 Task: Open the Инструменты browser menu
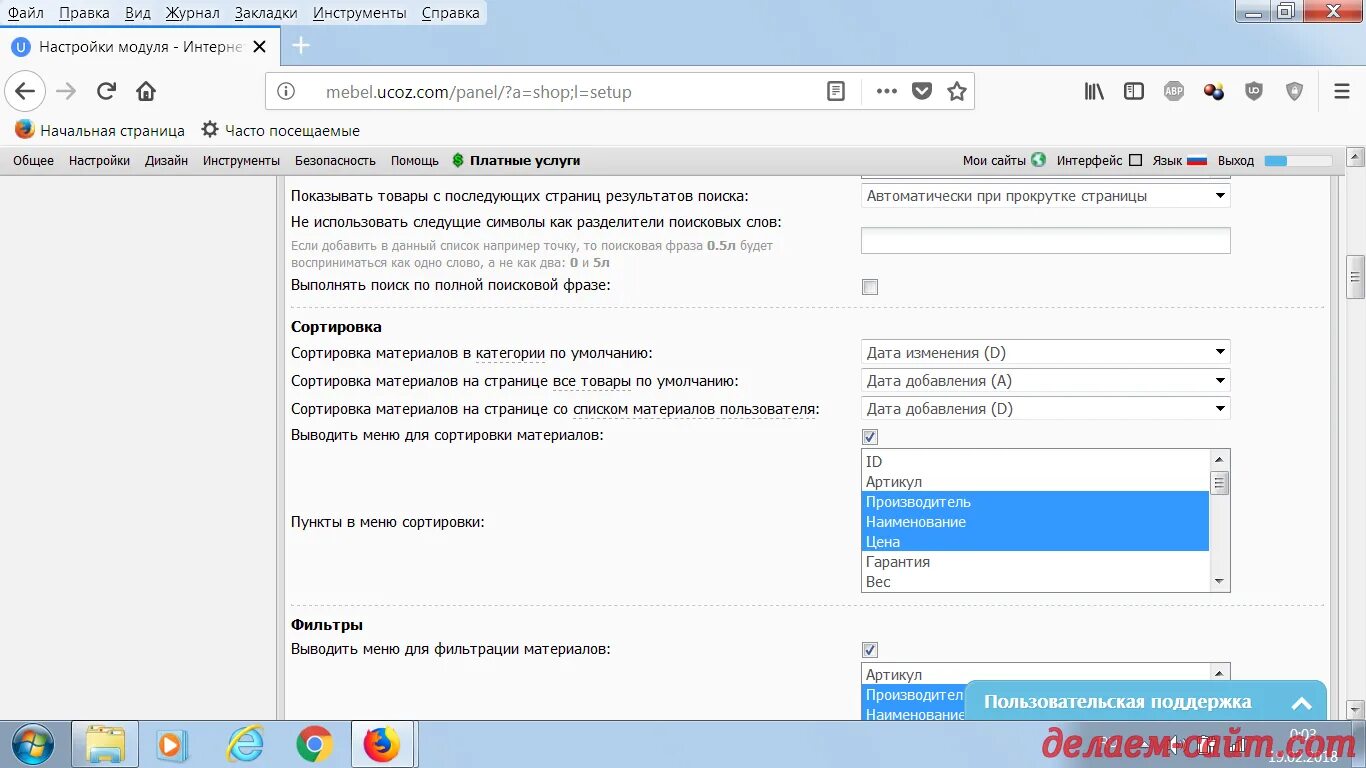[x=360, y=13]
